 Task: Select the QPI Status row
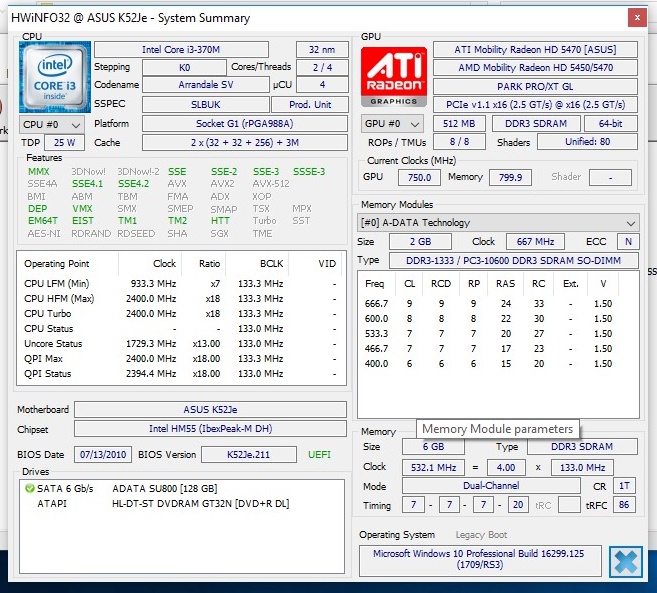coord(181,374)
